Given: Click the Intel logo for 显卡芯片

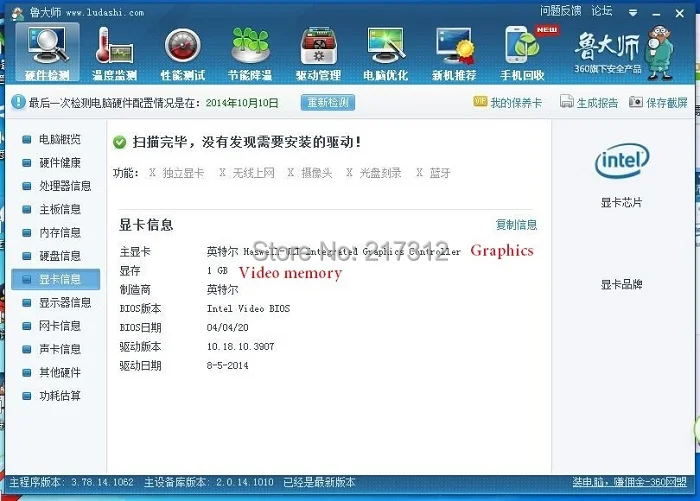Looking at the screenshot, I should click(622, 161).
